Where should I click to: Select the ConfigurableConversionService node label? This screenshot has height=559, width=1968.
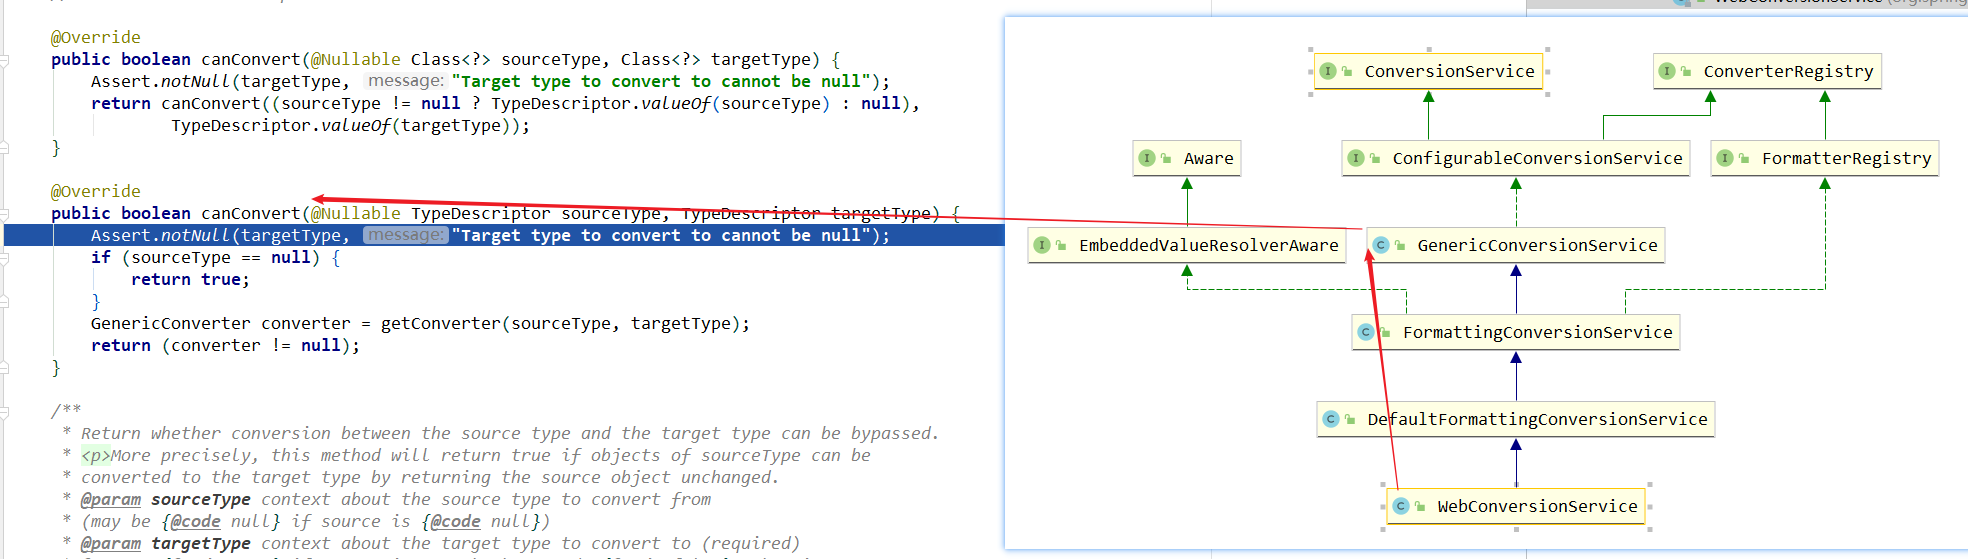[x=1537, y=158]
